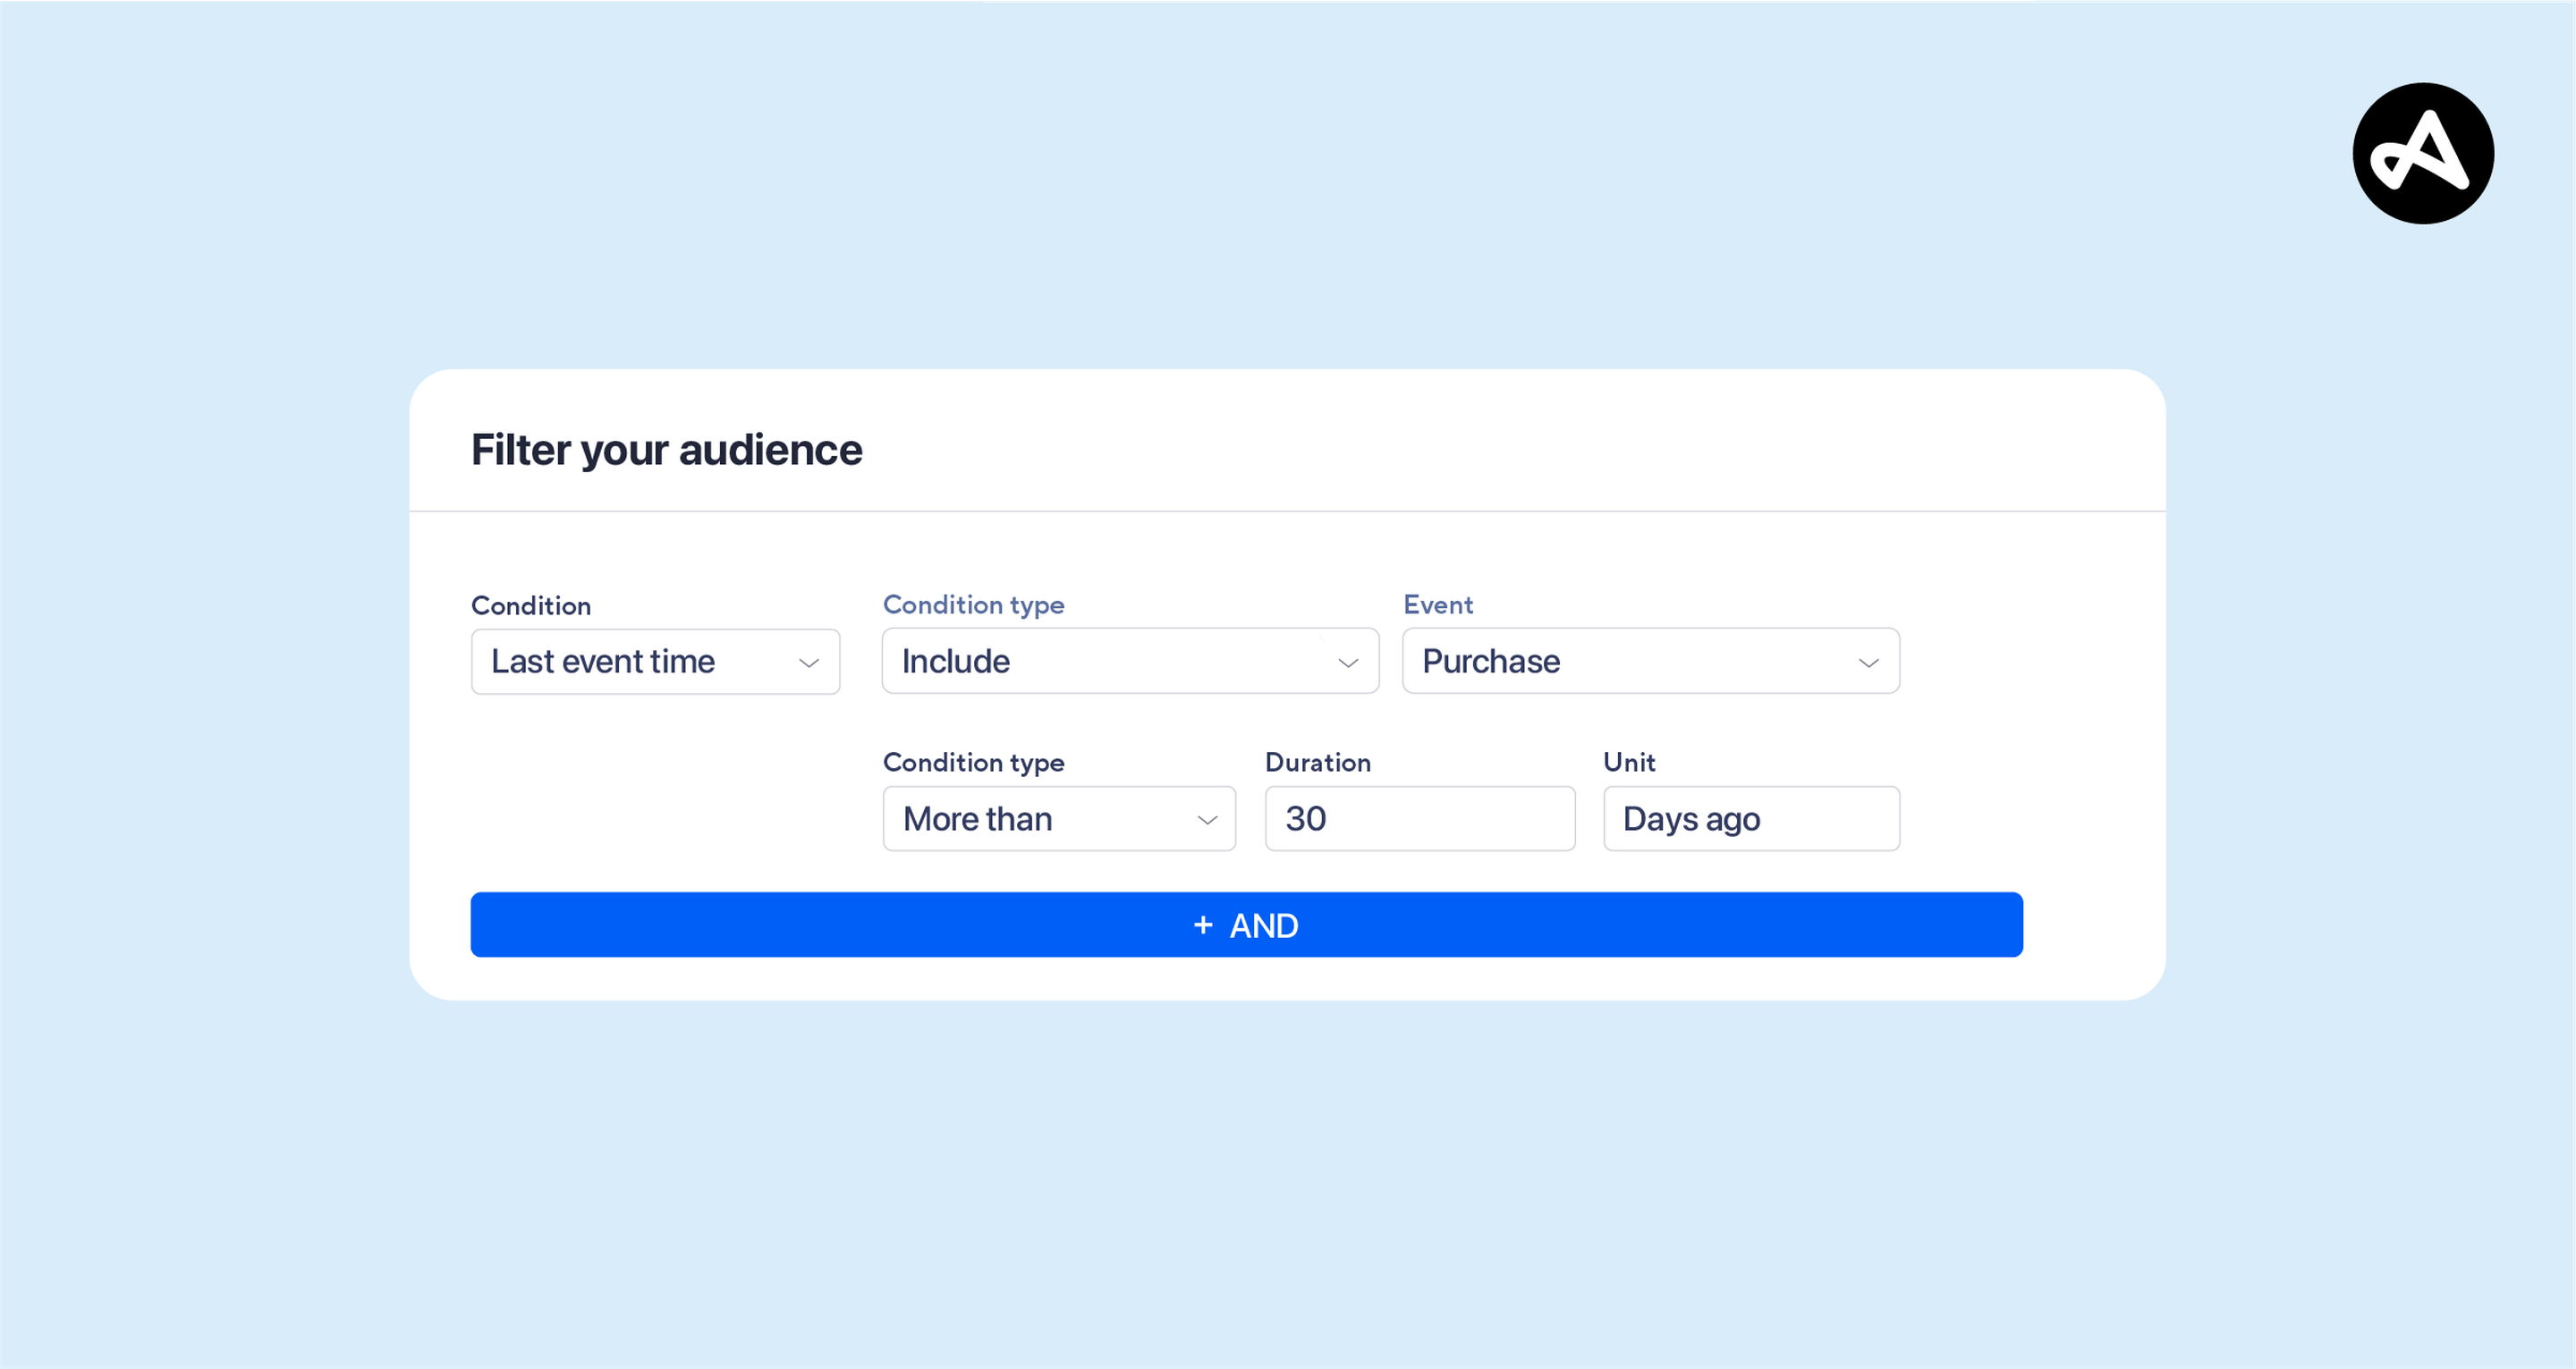This screenshot has width=2576, height=1369.
Task: Click the Duration field containing 30
Action: 1419,819
